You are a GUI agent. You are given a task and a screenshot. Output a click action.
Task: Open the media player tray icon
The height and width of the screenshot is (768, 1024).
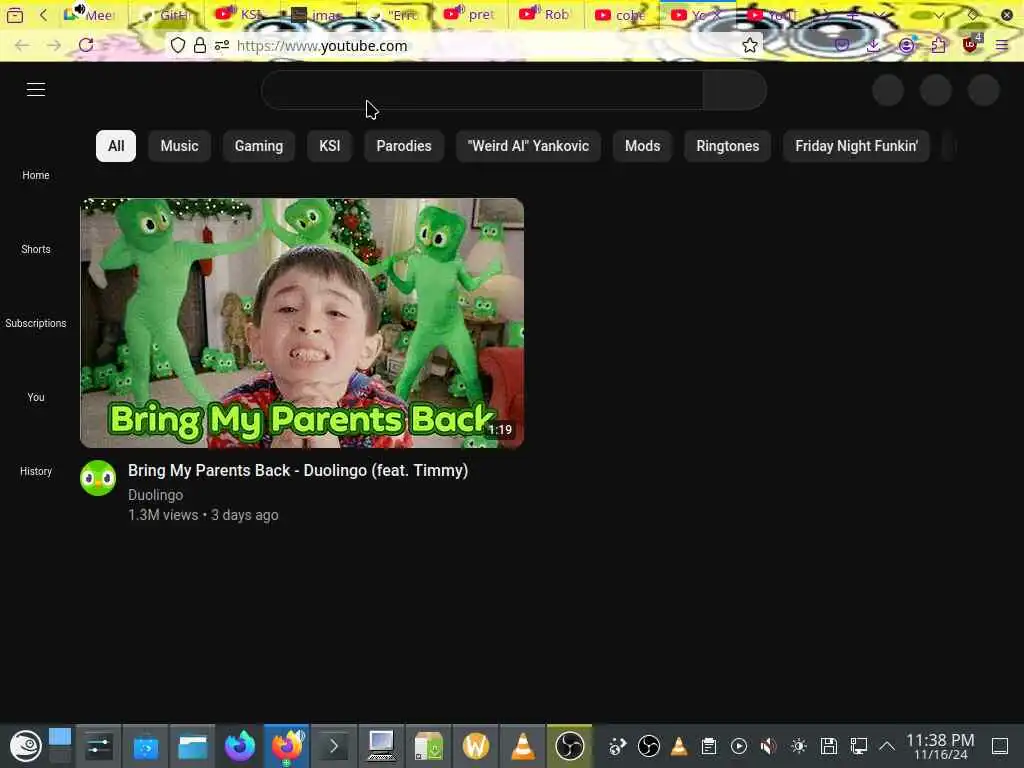click(x=739, y=746)
